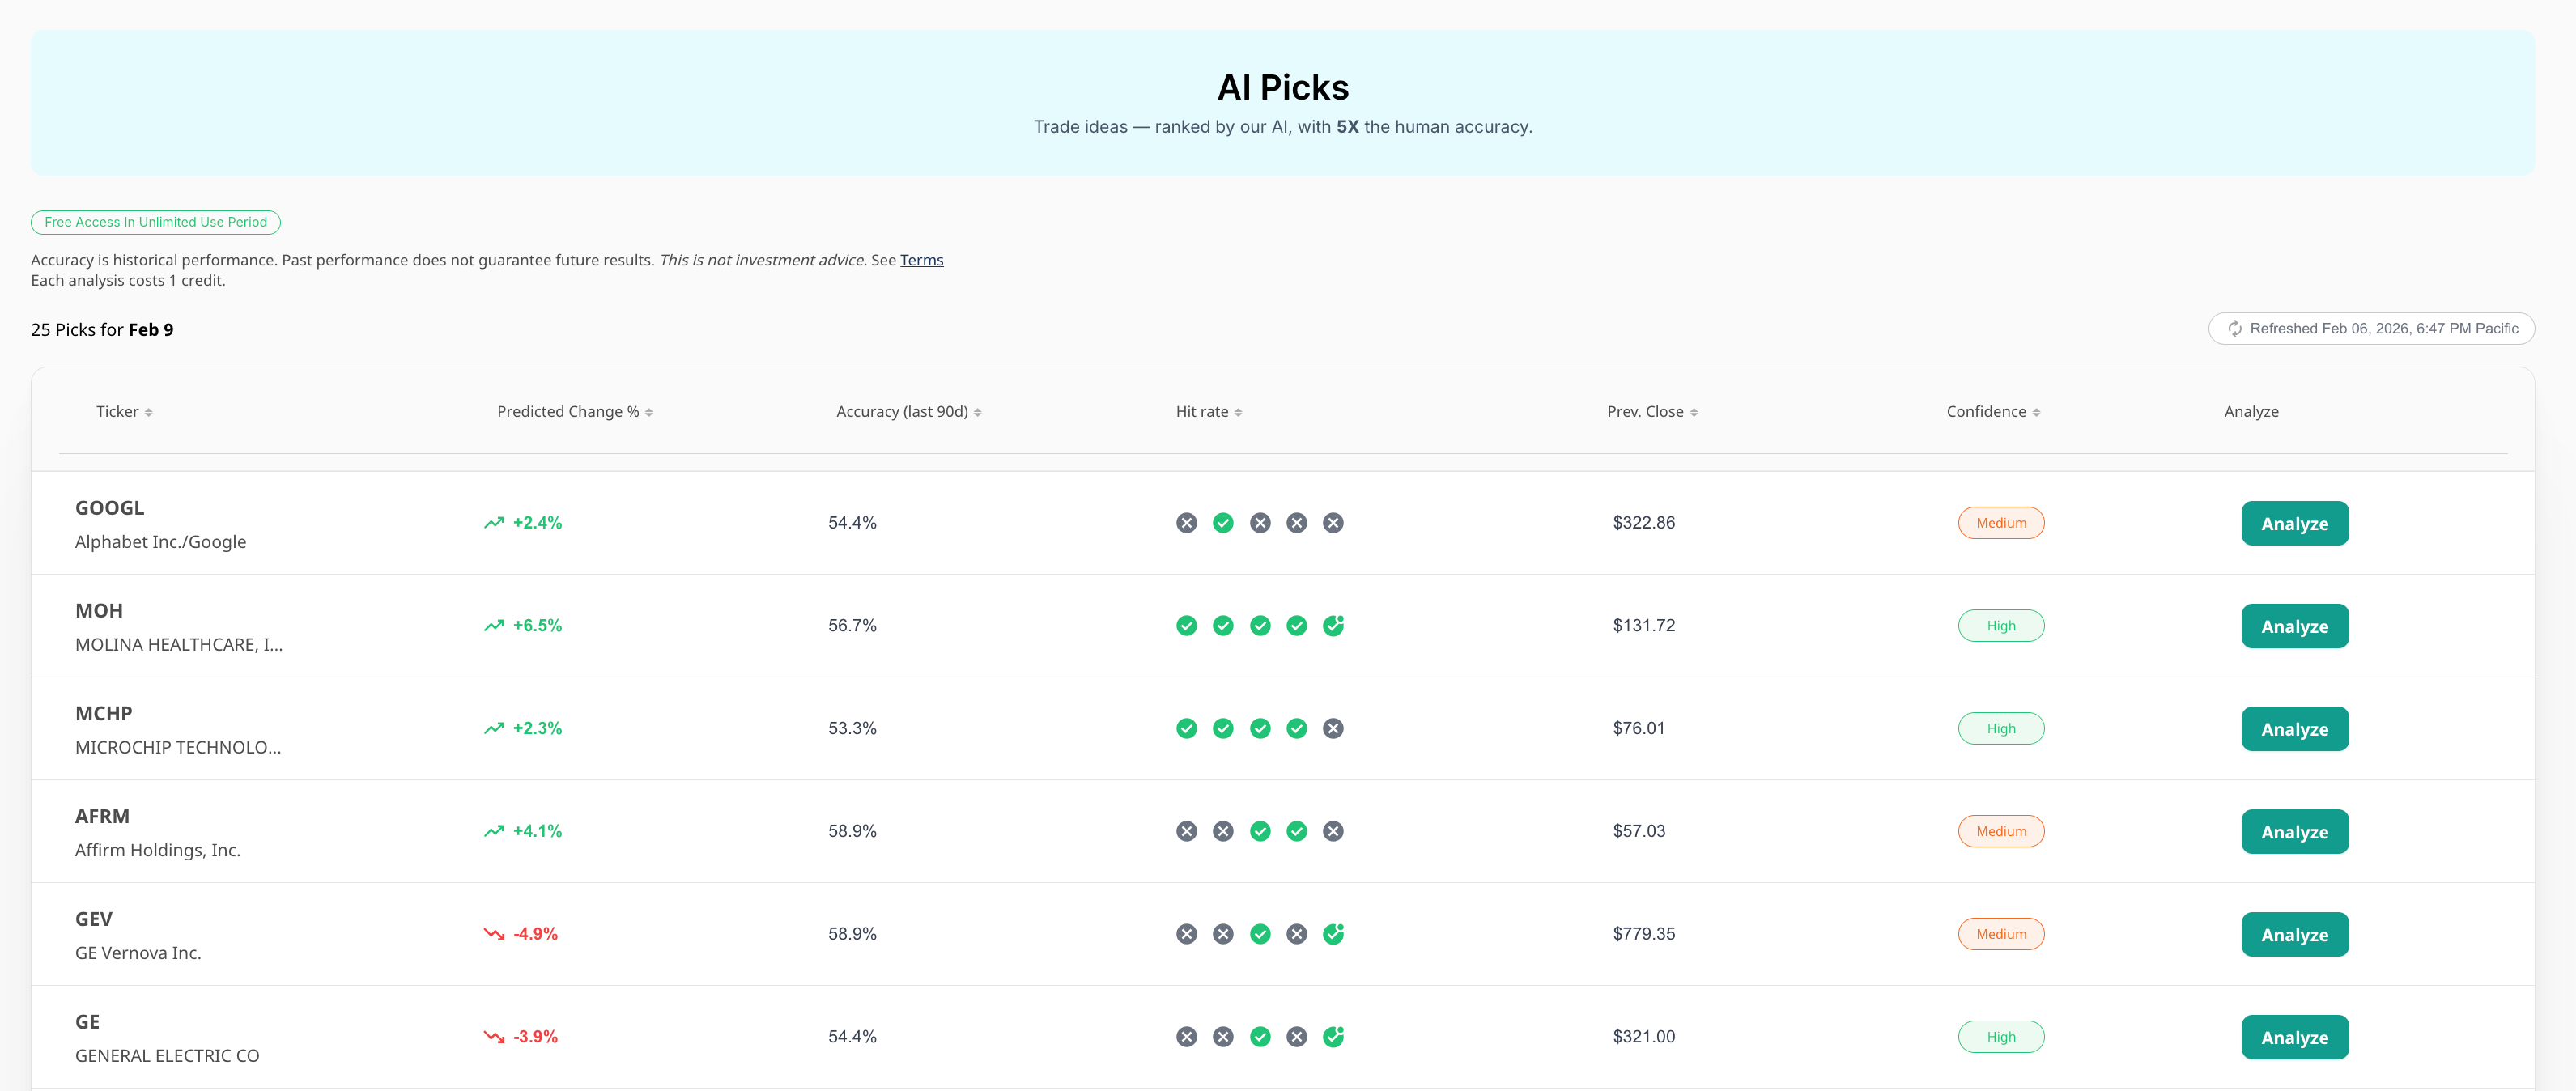This screenshot has height=1091, width=2576.
Task: Click GOOGL's green upward trend arrow icon
Action: point(493,523)
